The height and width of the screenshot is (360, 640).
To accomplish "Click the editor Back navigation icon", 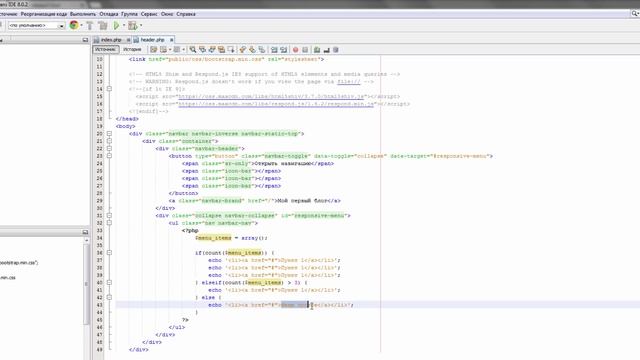I will [163, 50].
